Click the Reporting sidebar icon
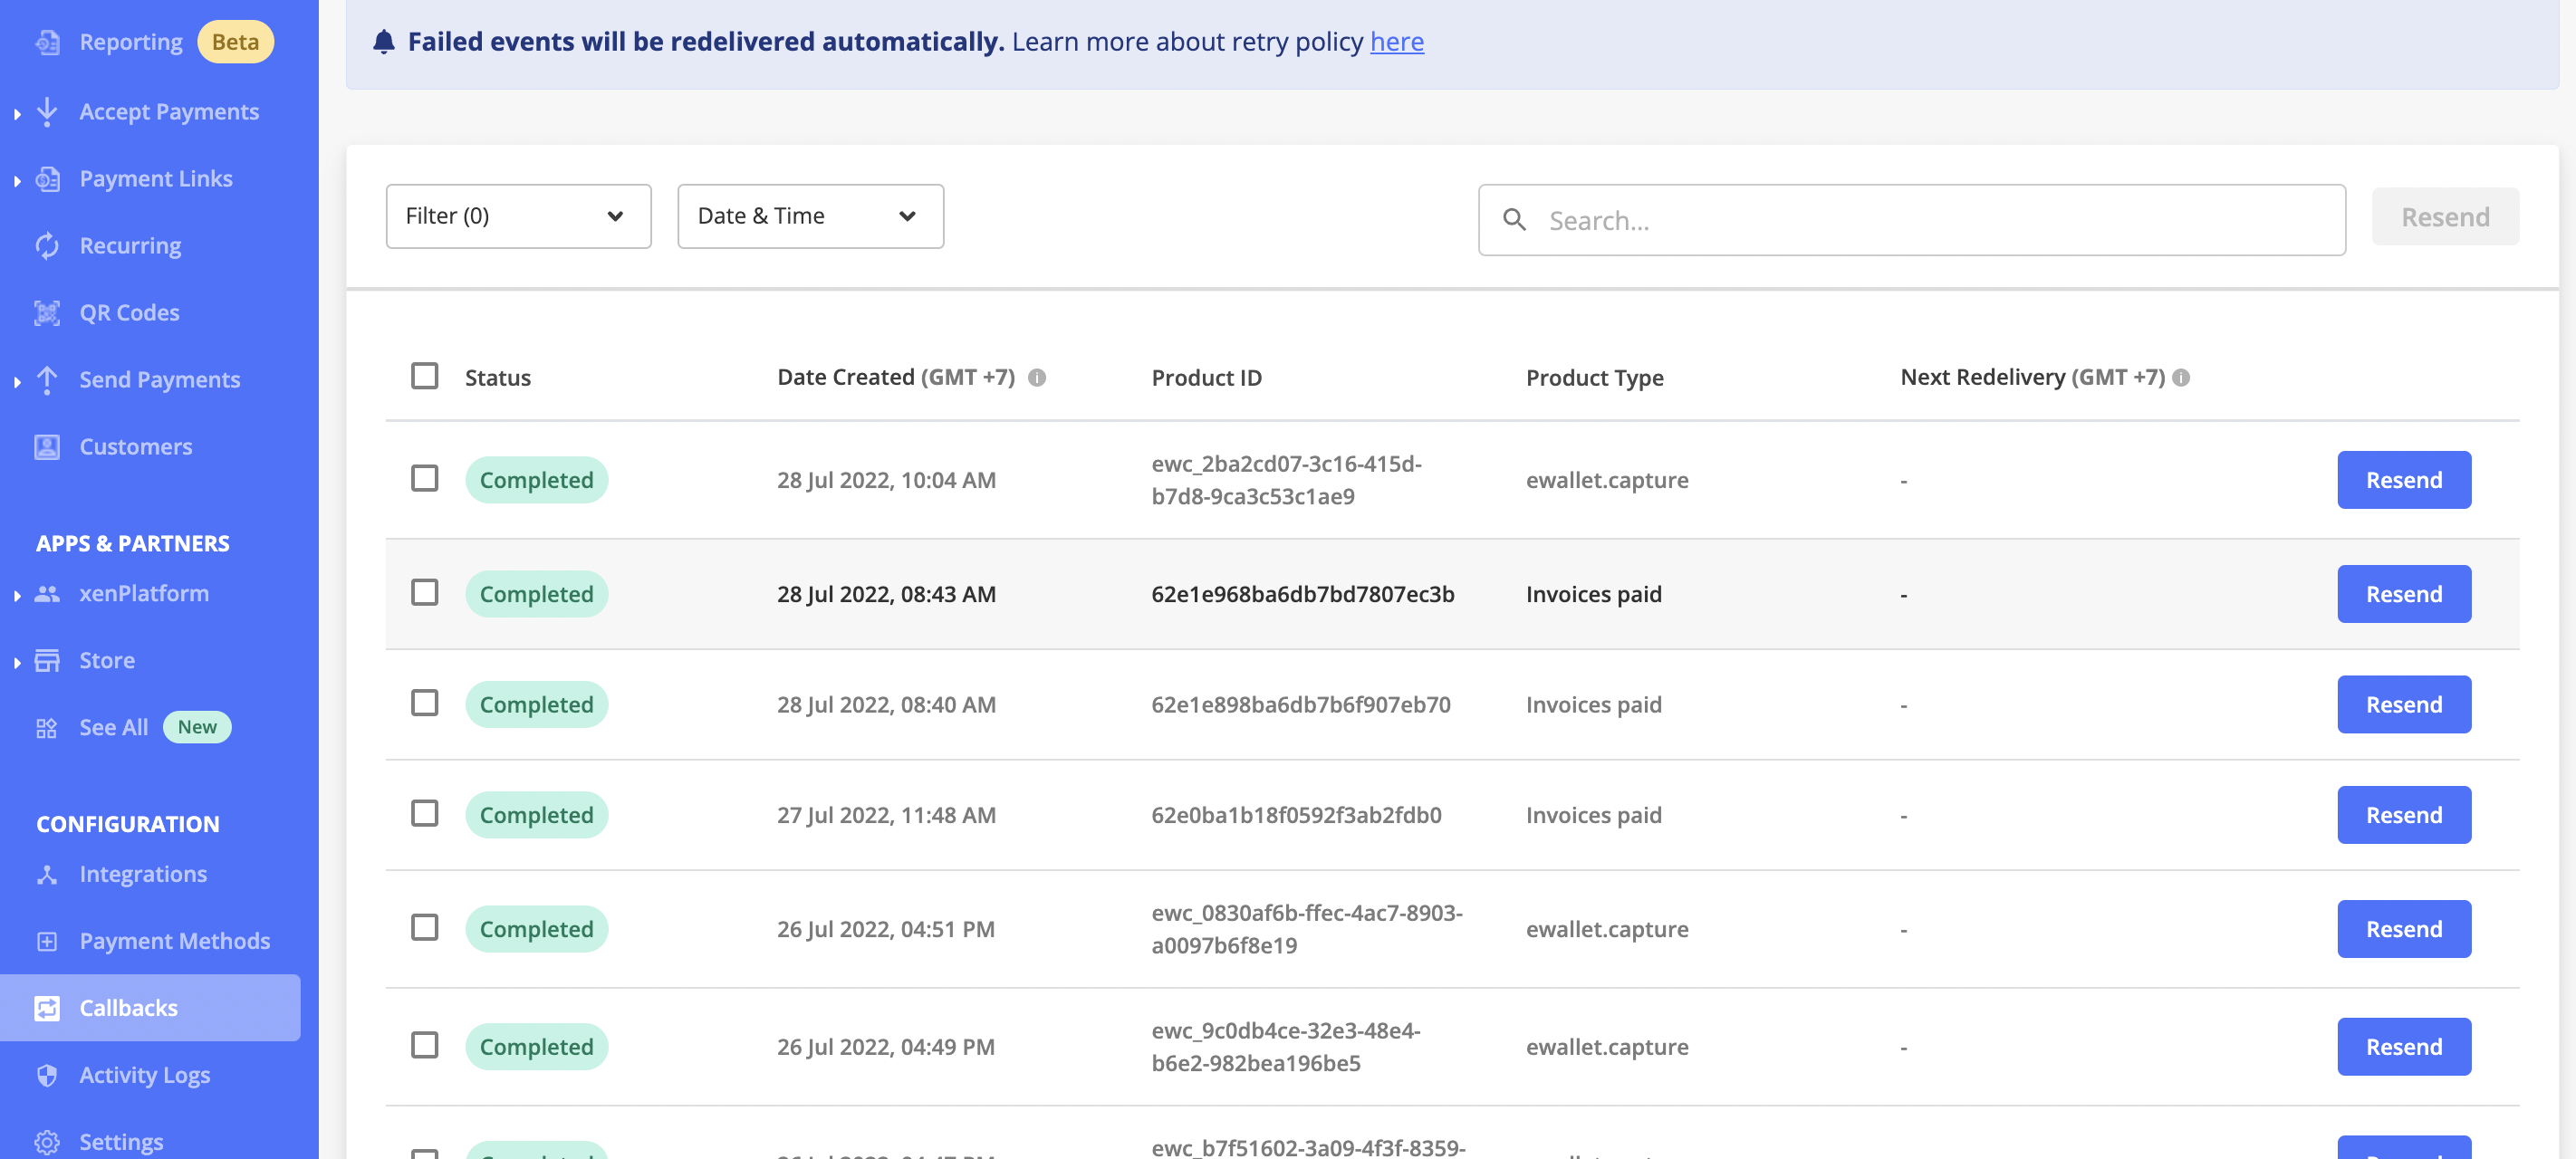 coord(47,42)
